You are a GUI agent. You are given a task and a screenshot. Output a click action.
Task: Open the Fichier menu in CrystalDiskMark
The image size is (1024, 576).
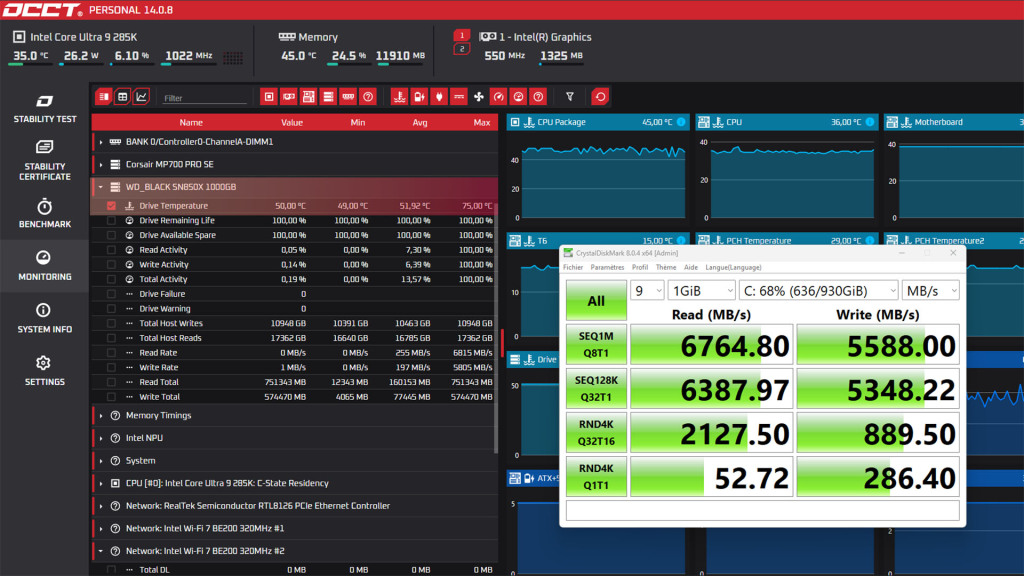[x=573, y=267]
